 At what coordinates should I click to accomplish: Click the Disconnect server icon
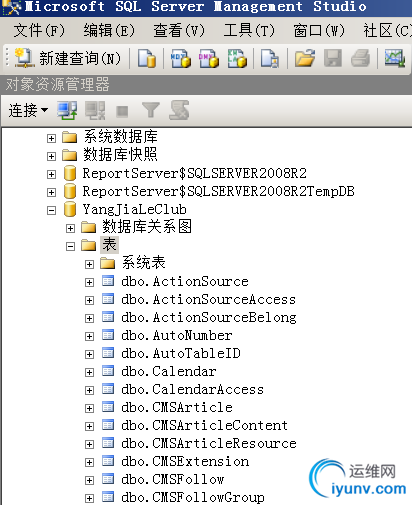(x=95, y=110)
